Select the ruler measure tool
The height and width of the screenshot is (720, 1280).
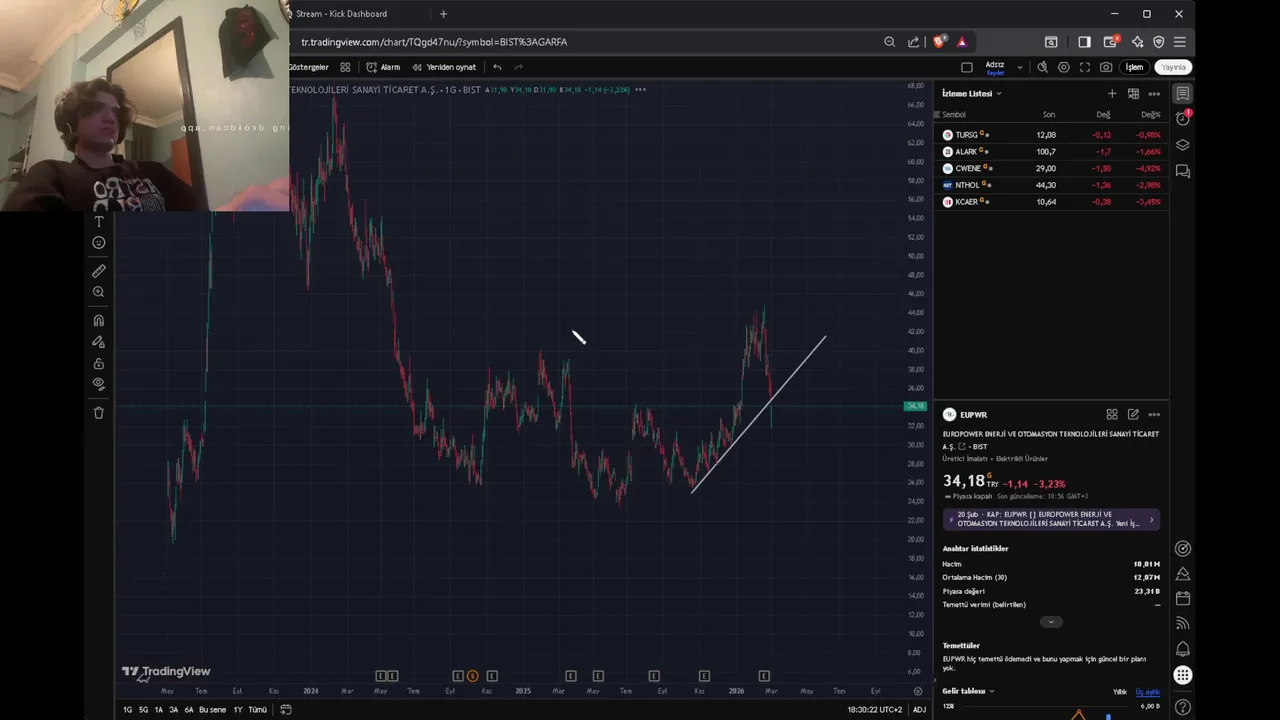point(98,271)
